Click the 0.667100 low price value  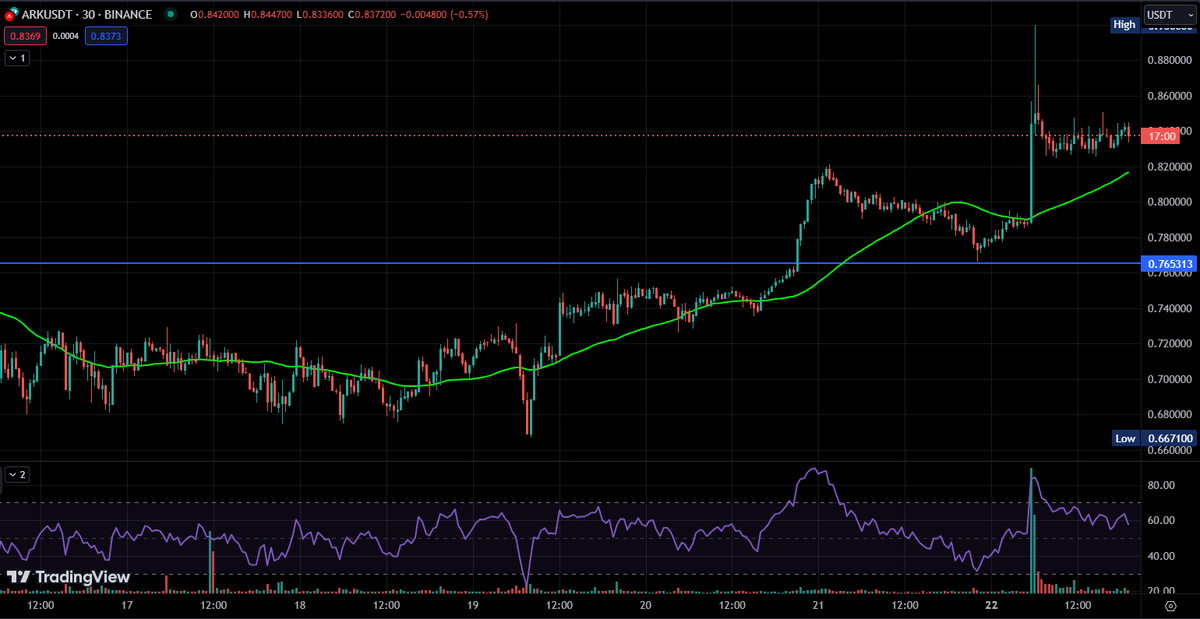(x=1168, y=438)
